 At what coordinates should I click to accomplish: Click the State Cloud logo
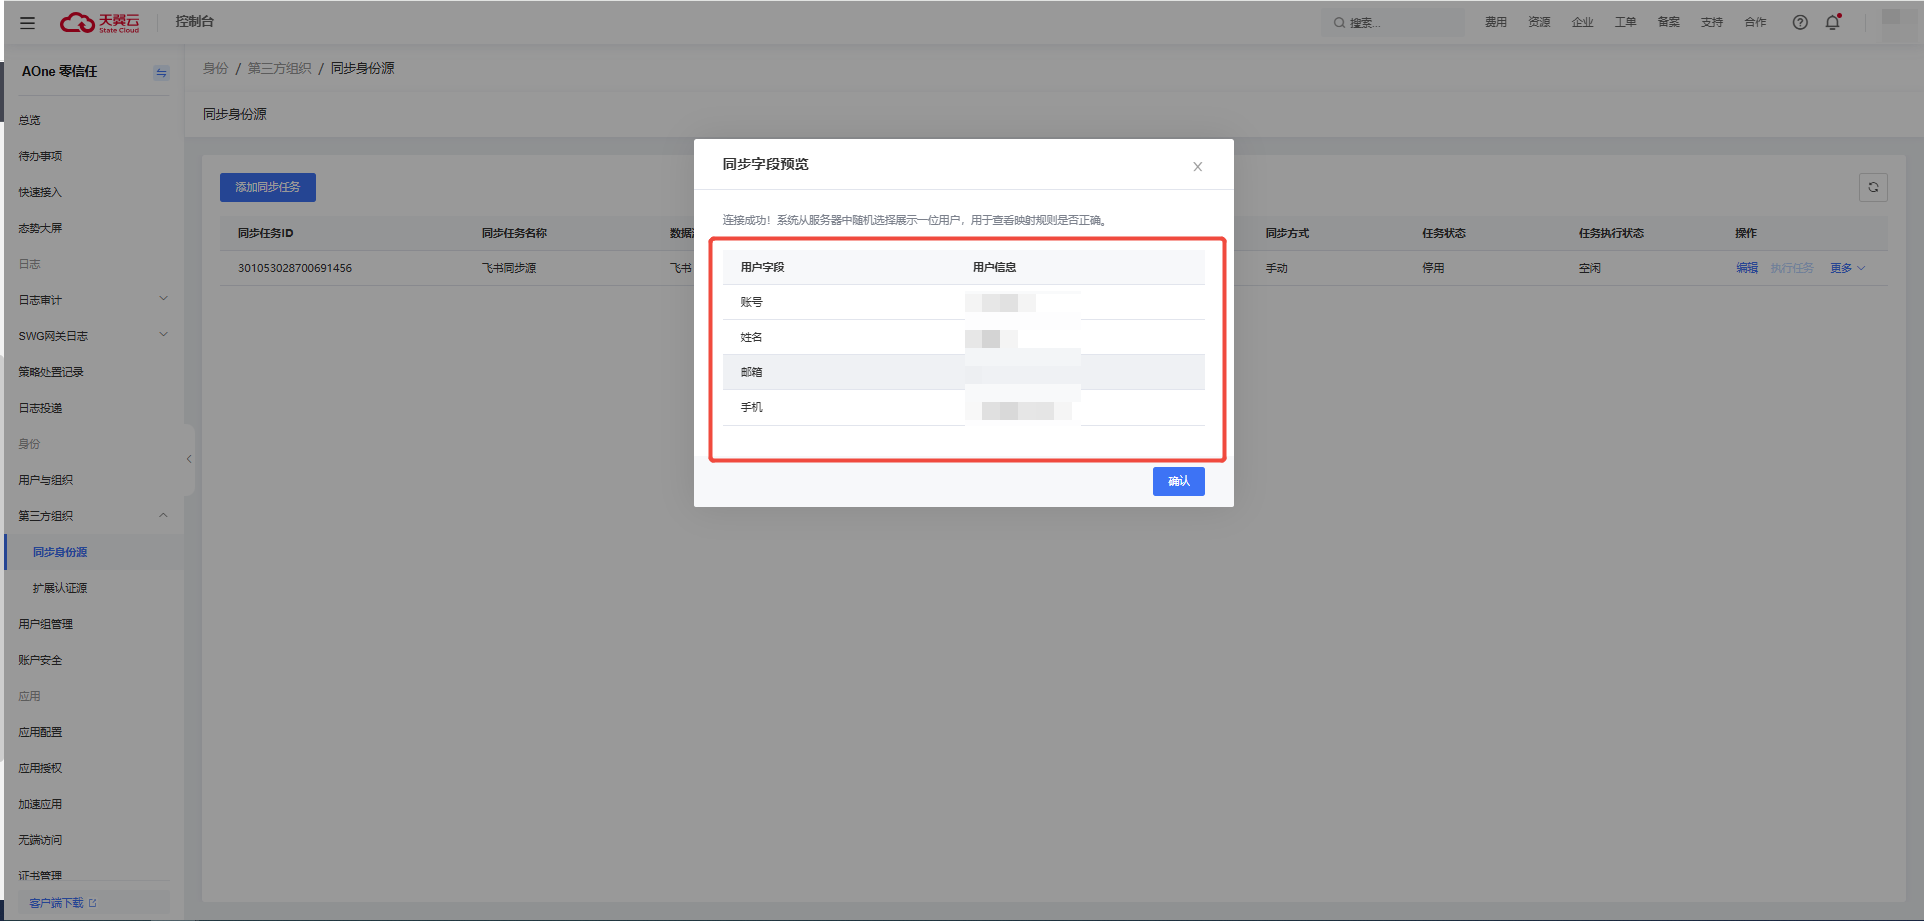click(100, 22)
